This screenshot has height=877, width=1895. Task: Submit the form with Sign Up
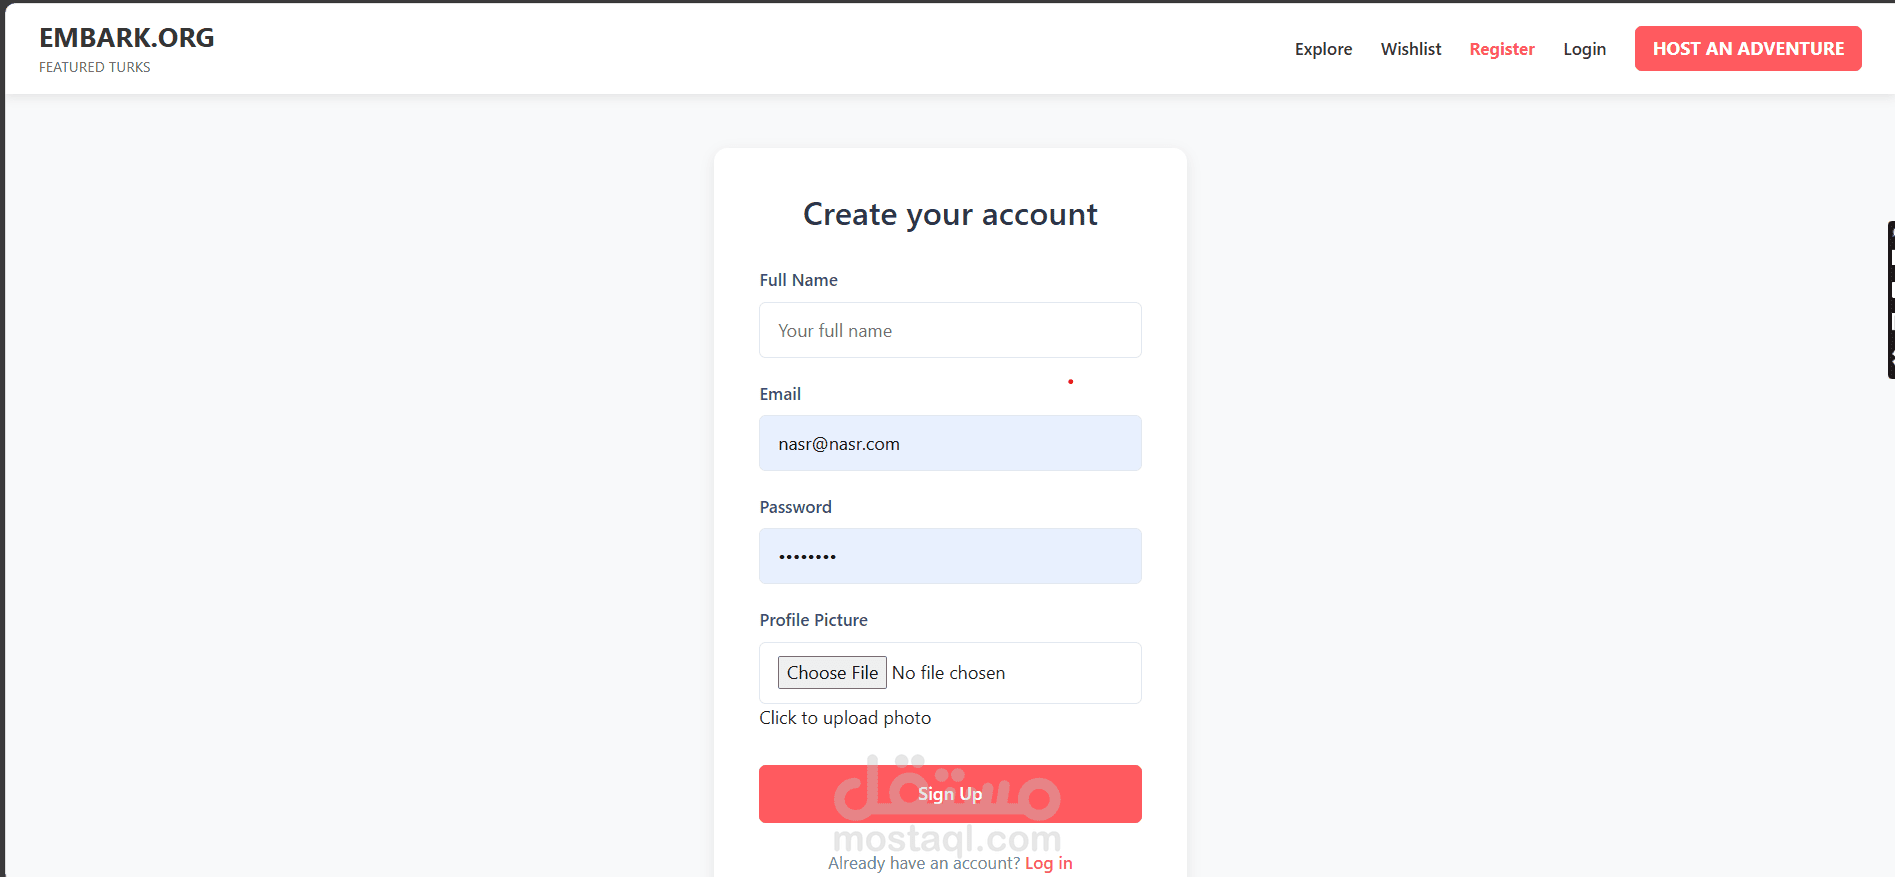[x=949, y=794]
